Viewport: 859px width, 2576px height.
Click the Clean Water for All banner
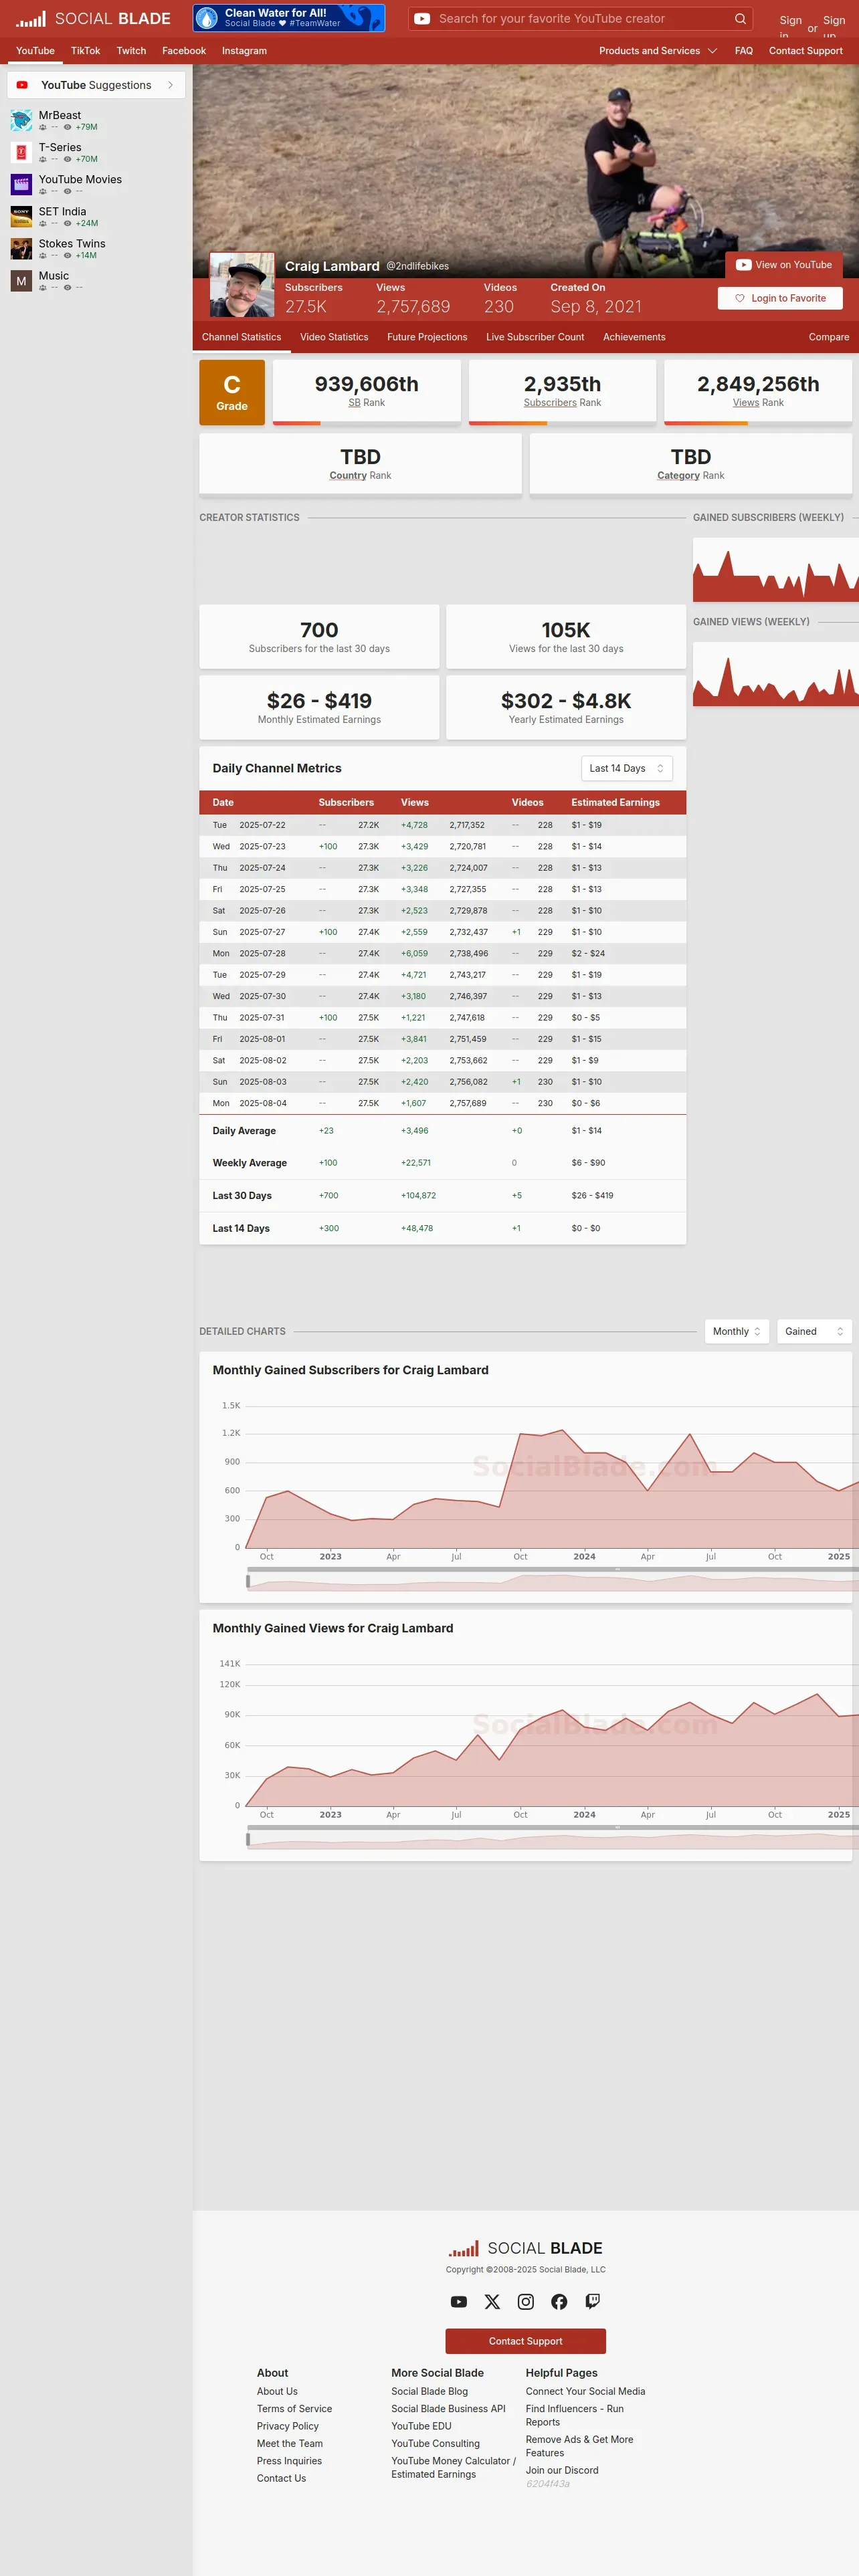click(289, 18)
